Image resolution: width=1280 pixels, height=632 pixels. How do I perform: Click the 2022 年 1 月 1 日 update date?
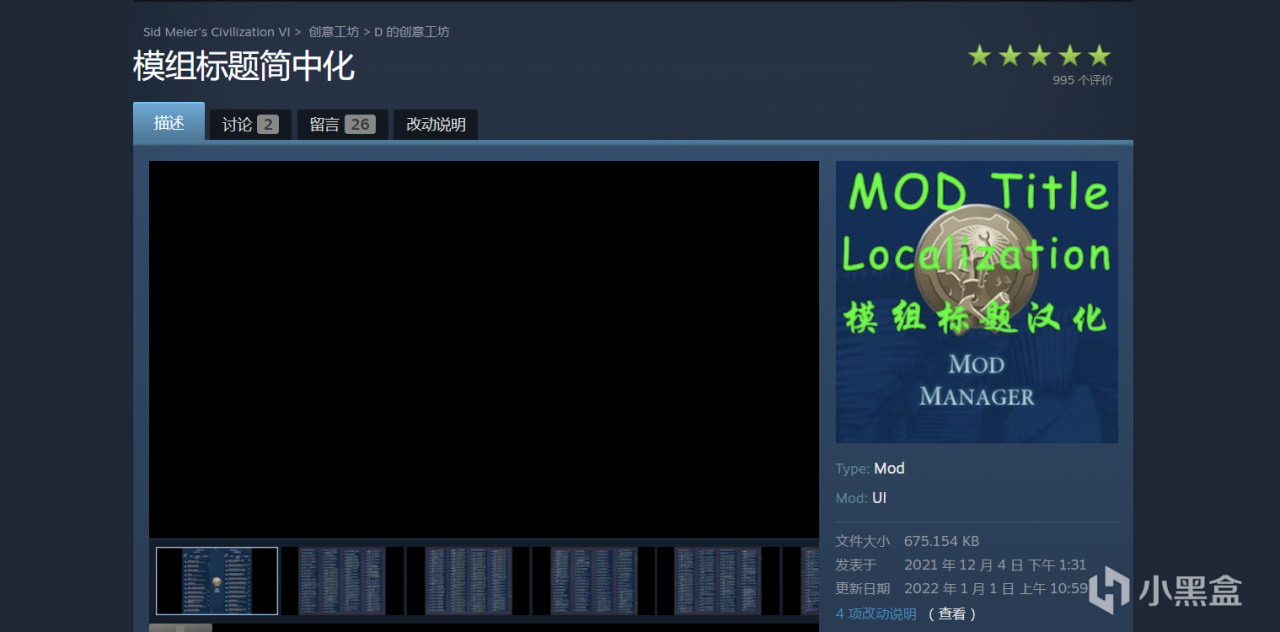click(996, 589)
